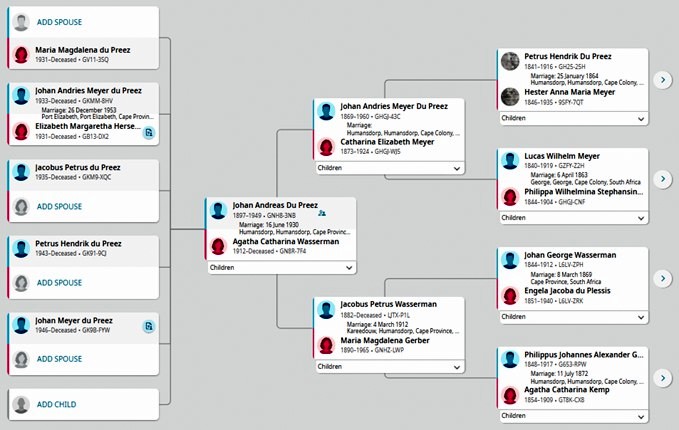Viewport: 679px width, 430px height.
Task: Expand Children dropdown under Maria Magdalena Gerber
Action: pos(389,367)
